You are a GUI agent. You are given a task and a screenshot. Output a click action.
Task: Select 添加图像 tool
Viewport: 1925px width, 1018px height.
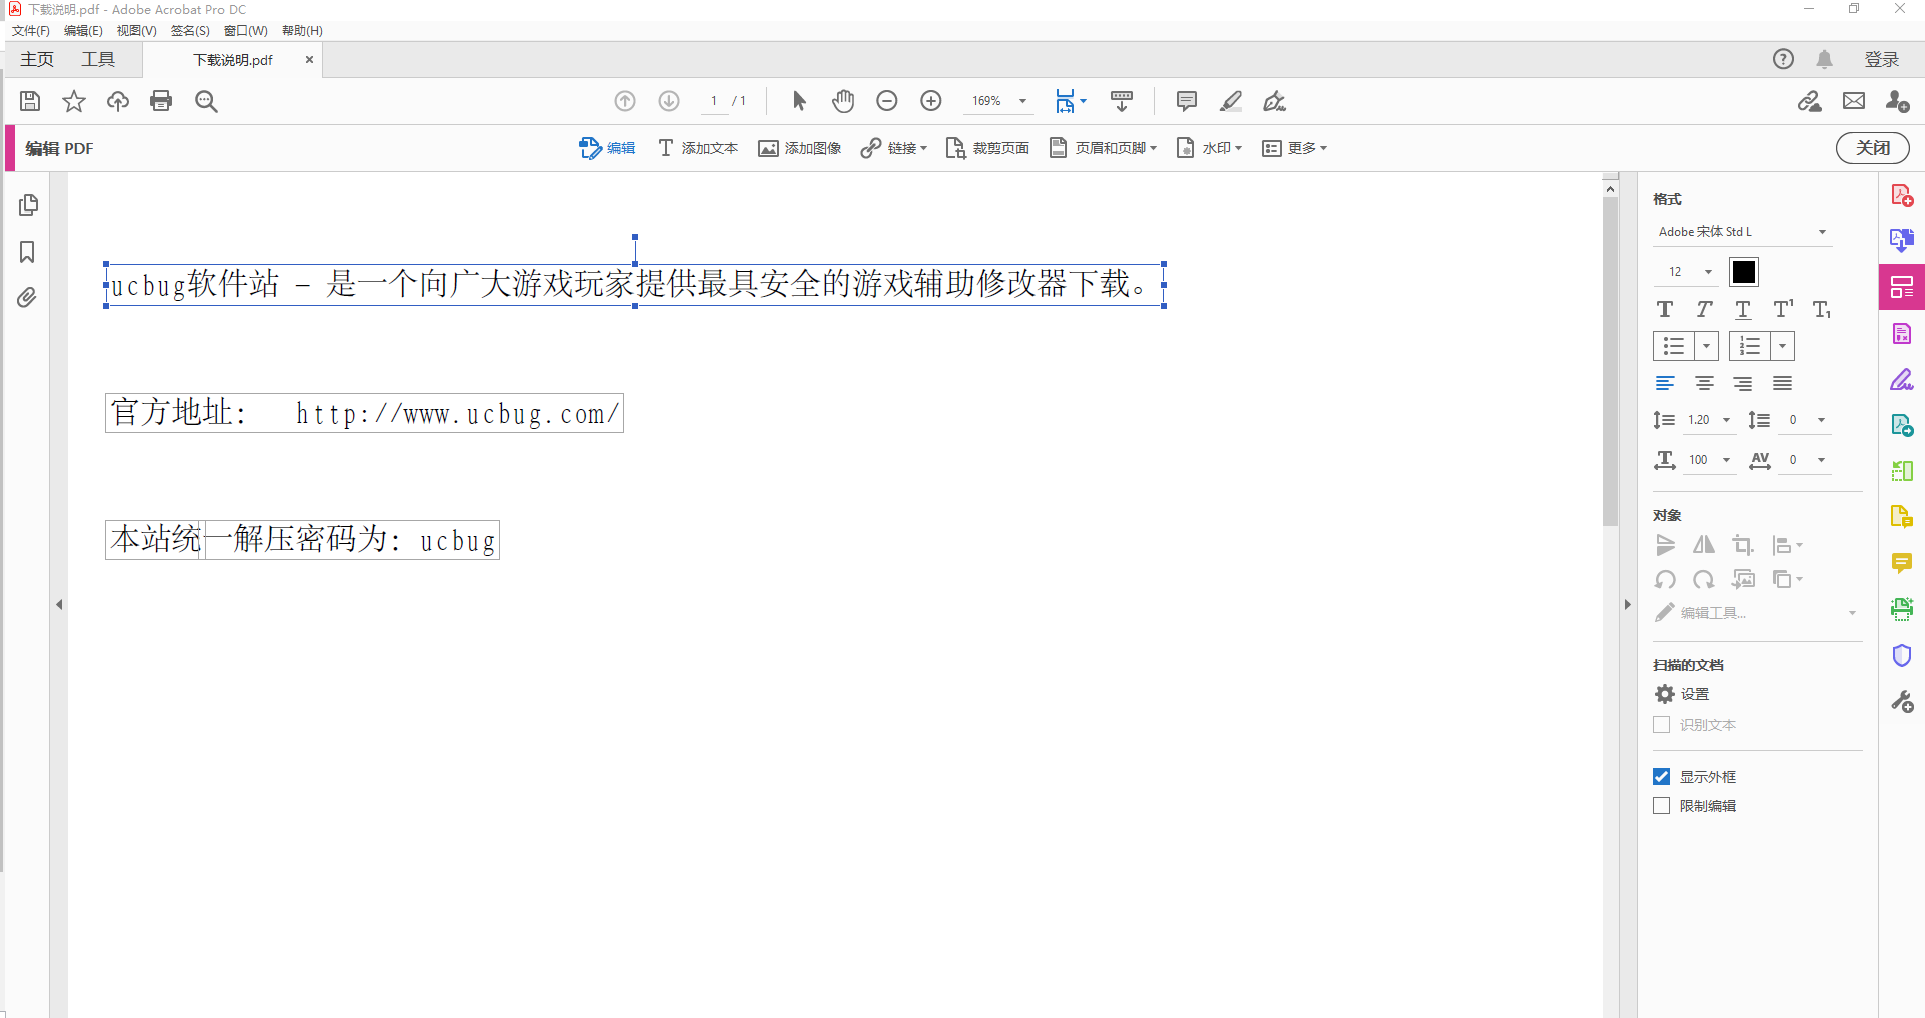point(799,148)
